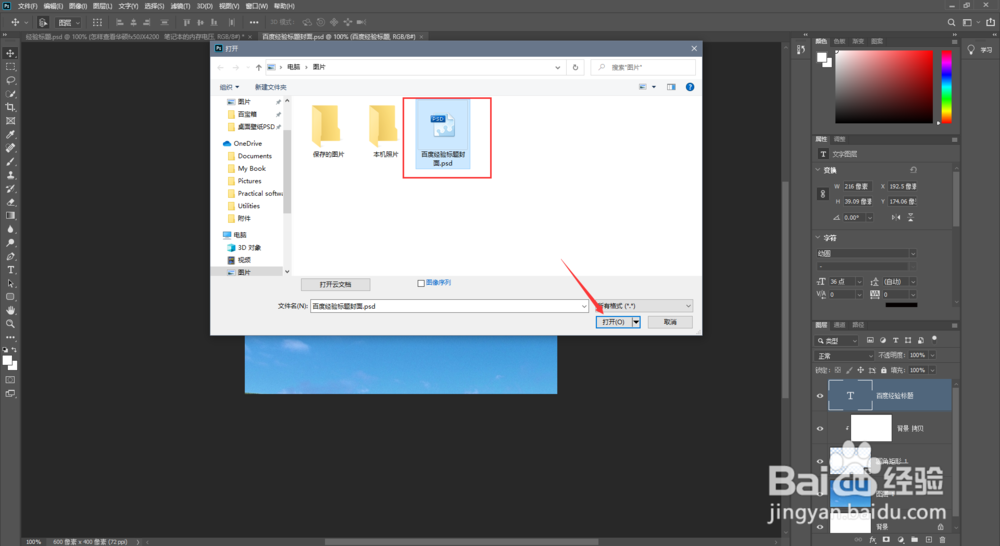This screenshot has height=546, width=1000.
Task: Click the 取消 button
Action: pyautogui.click(x=670, y=322)
